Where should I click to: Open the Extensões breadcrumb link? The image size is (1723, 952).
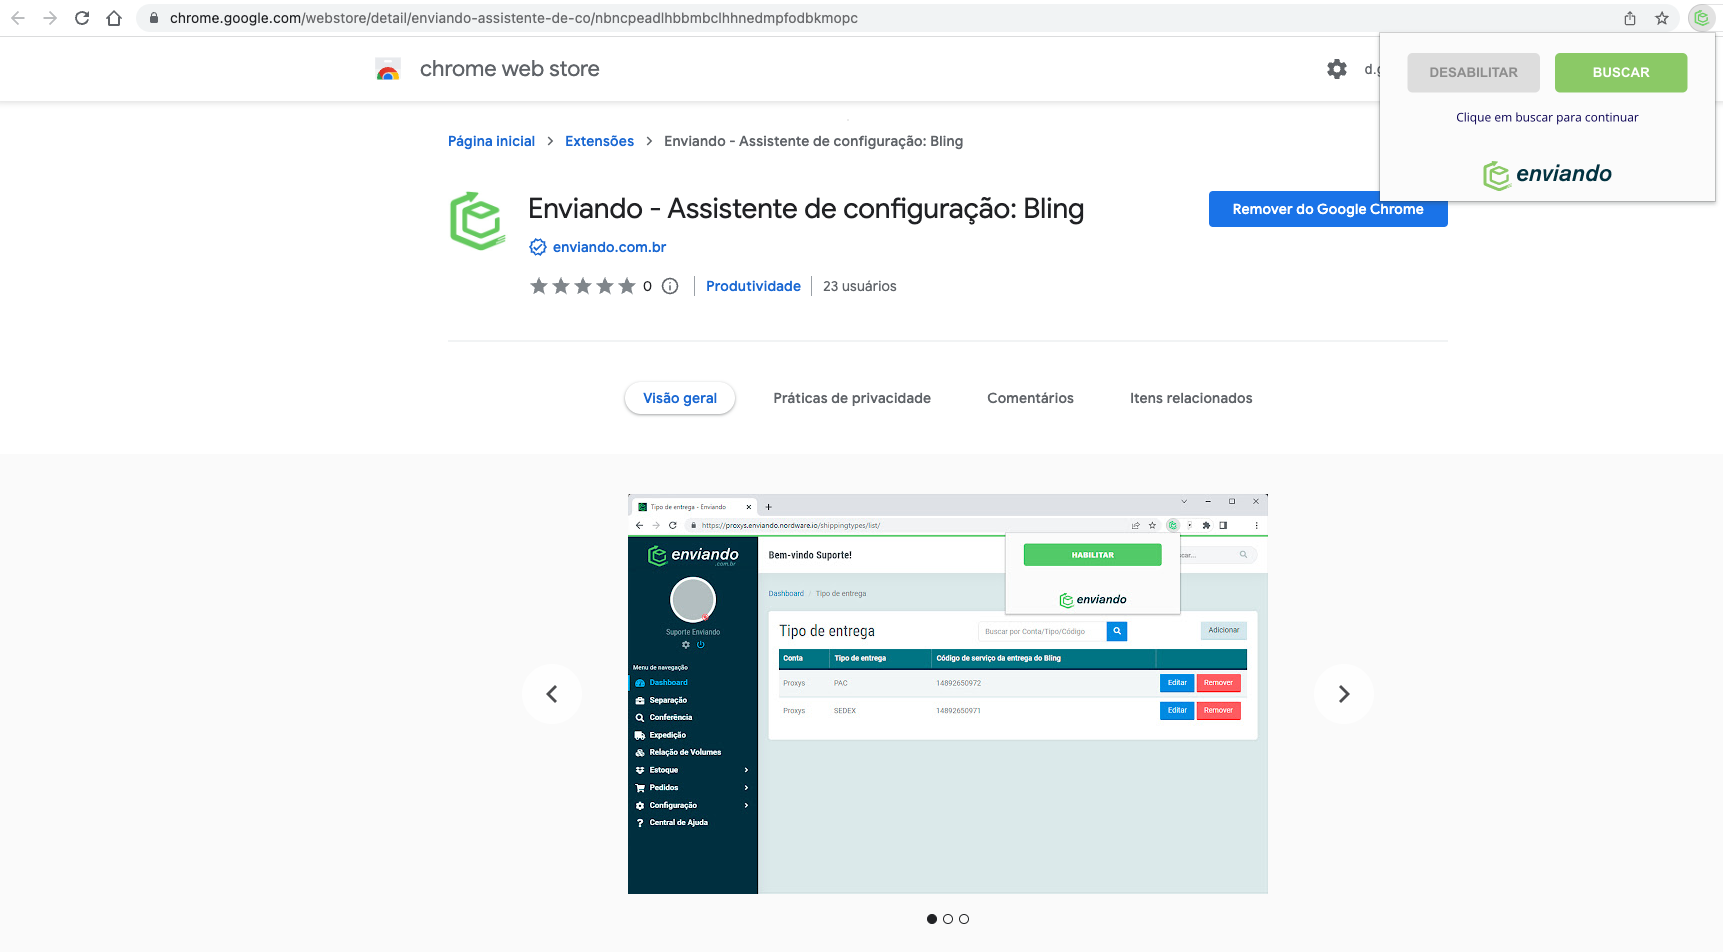coord(599,141)
